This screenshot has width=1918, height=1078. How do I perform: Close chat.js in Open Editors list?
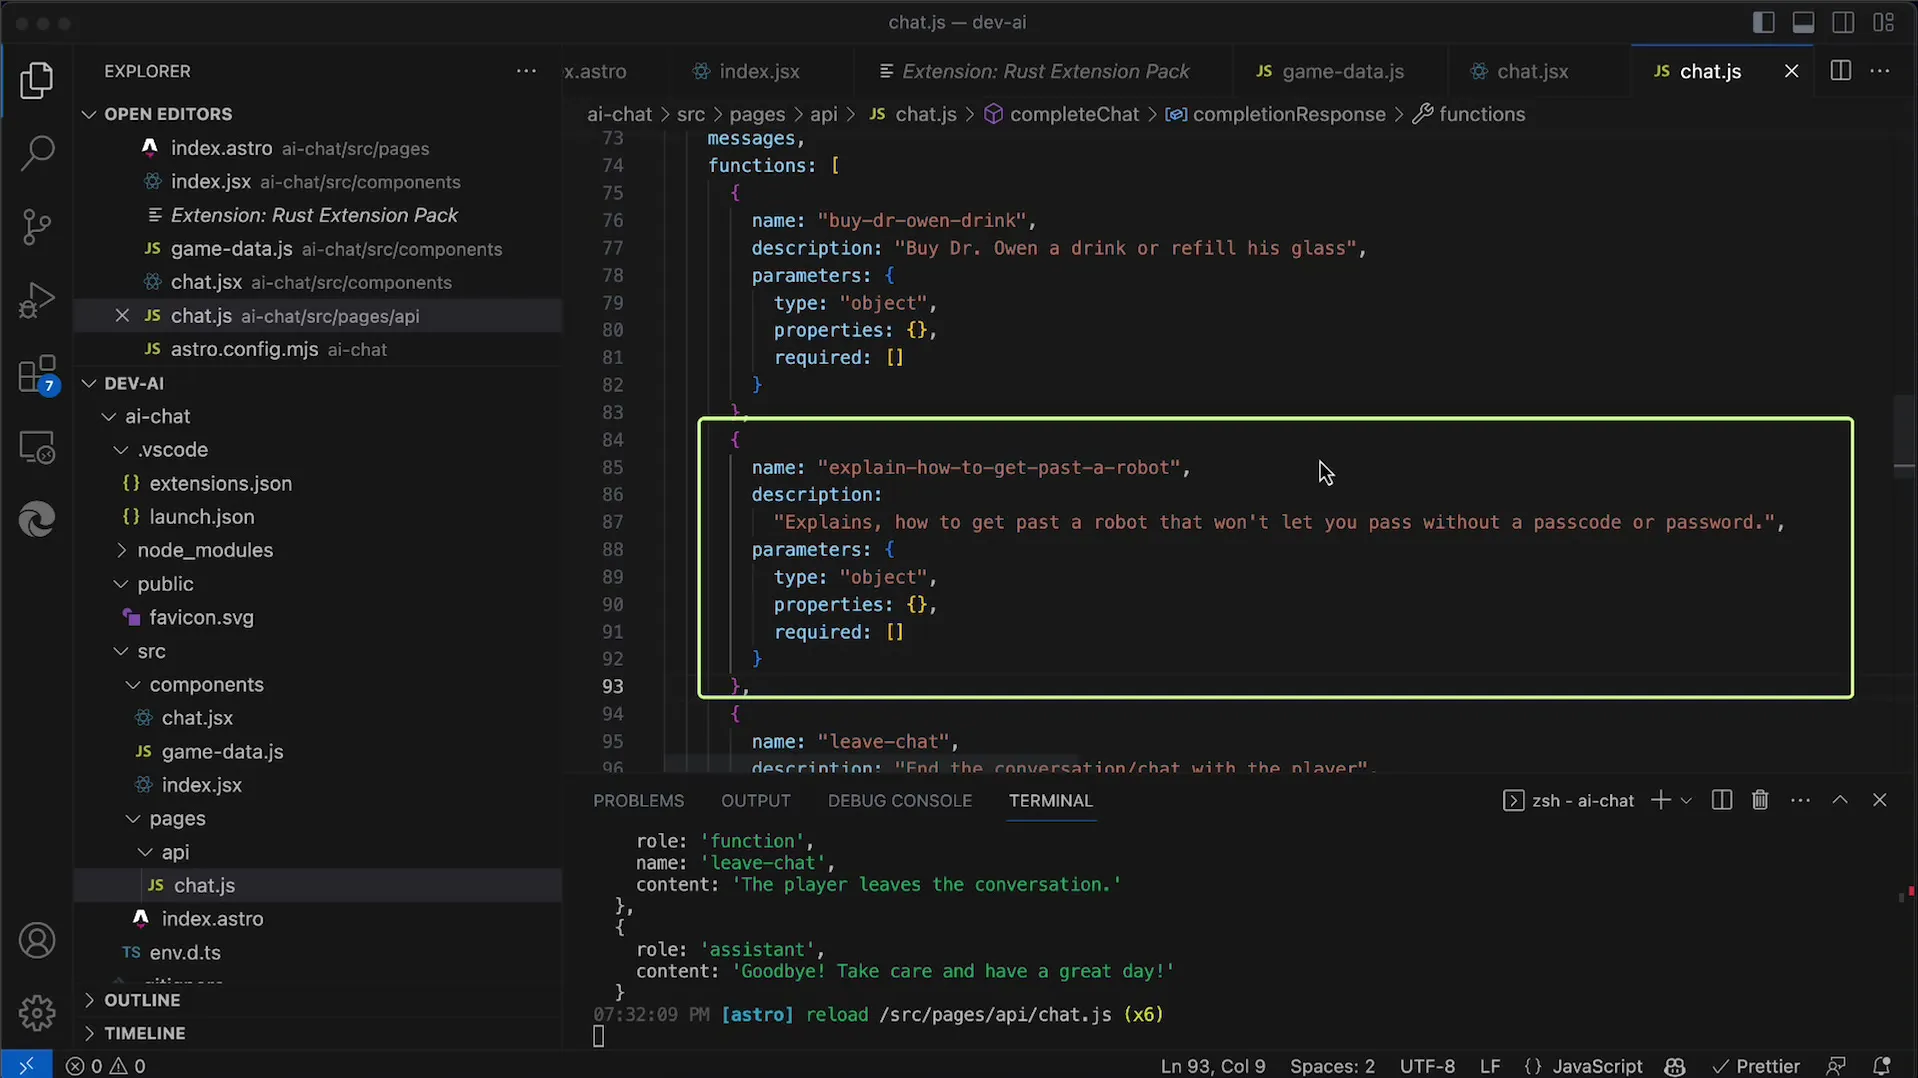[122, 316]
